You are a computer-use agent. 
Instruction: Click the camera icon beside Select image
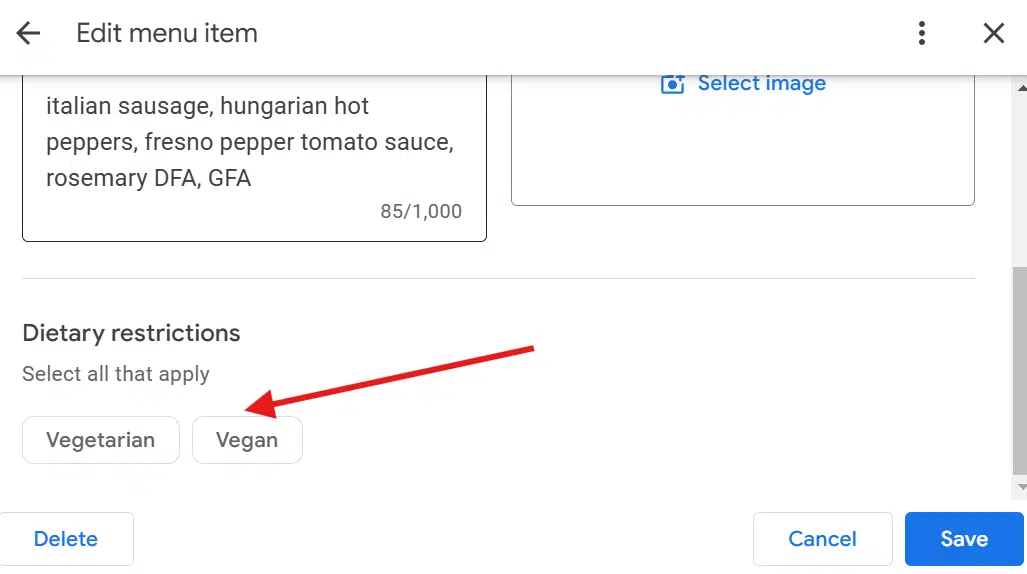point(673,84)
